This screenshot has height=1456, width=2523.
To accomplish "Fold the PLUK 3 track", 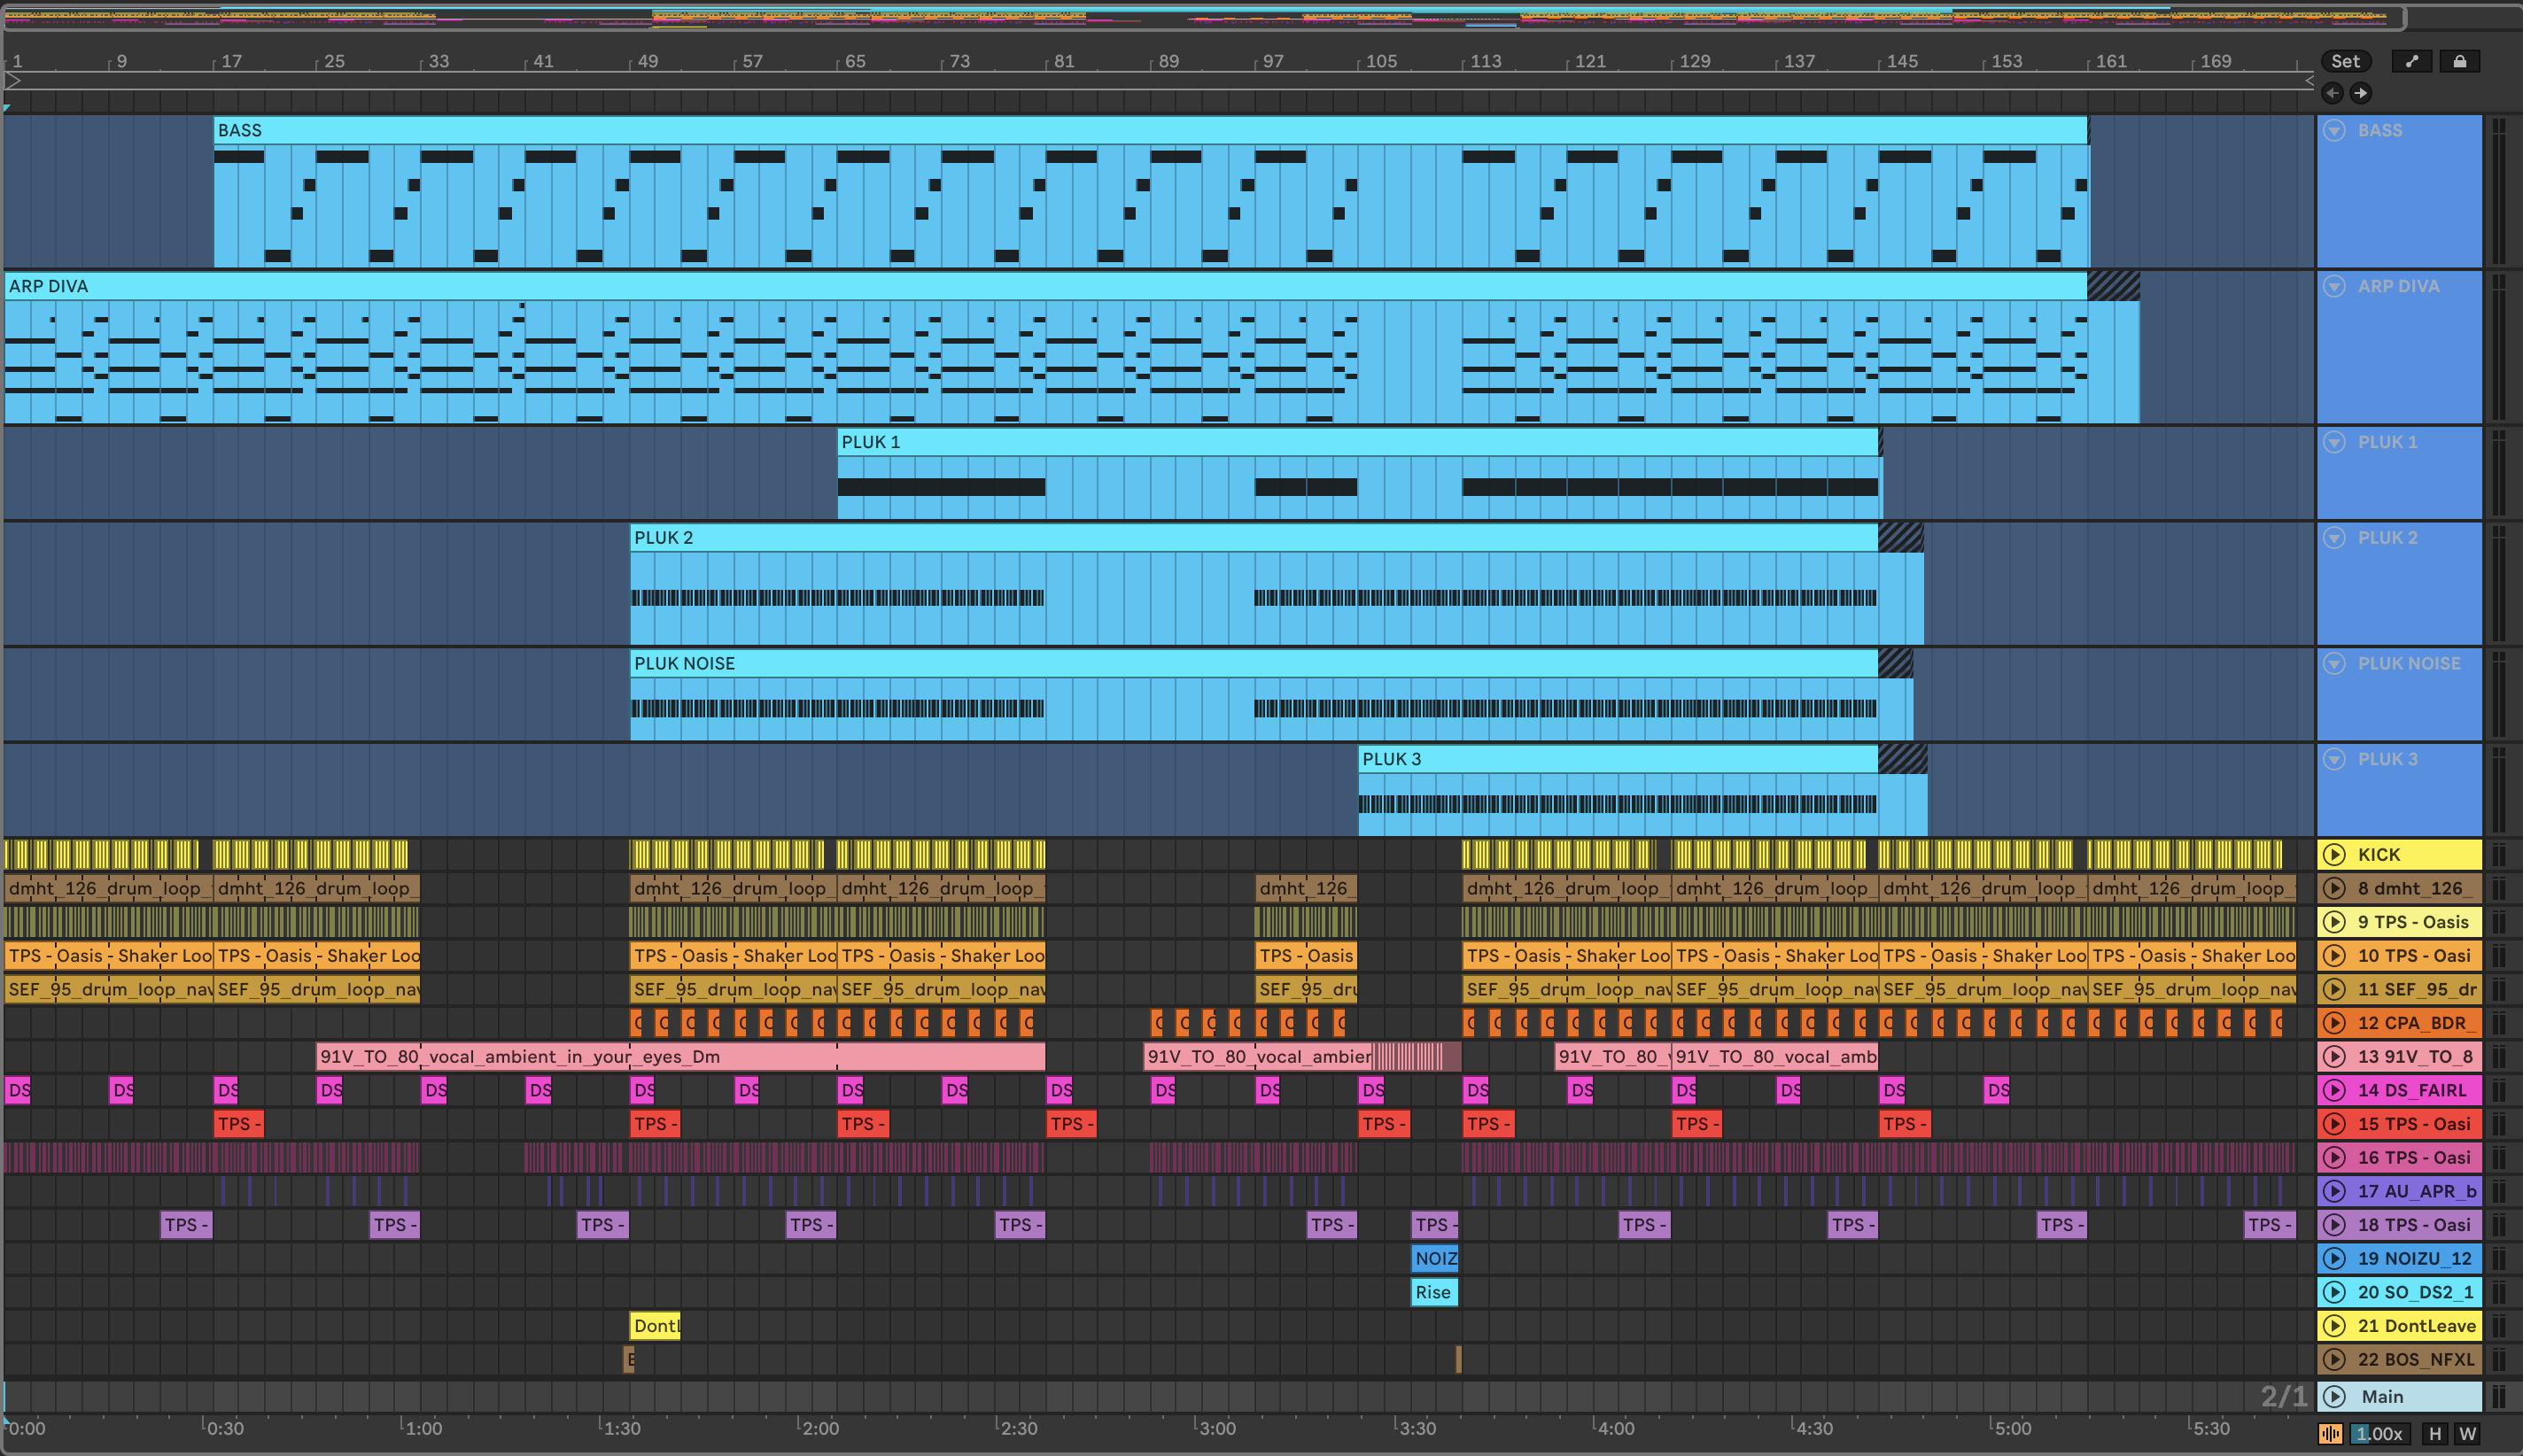I will pyautogui.click(x=2334, y=759).
